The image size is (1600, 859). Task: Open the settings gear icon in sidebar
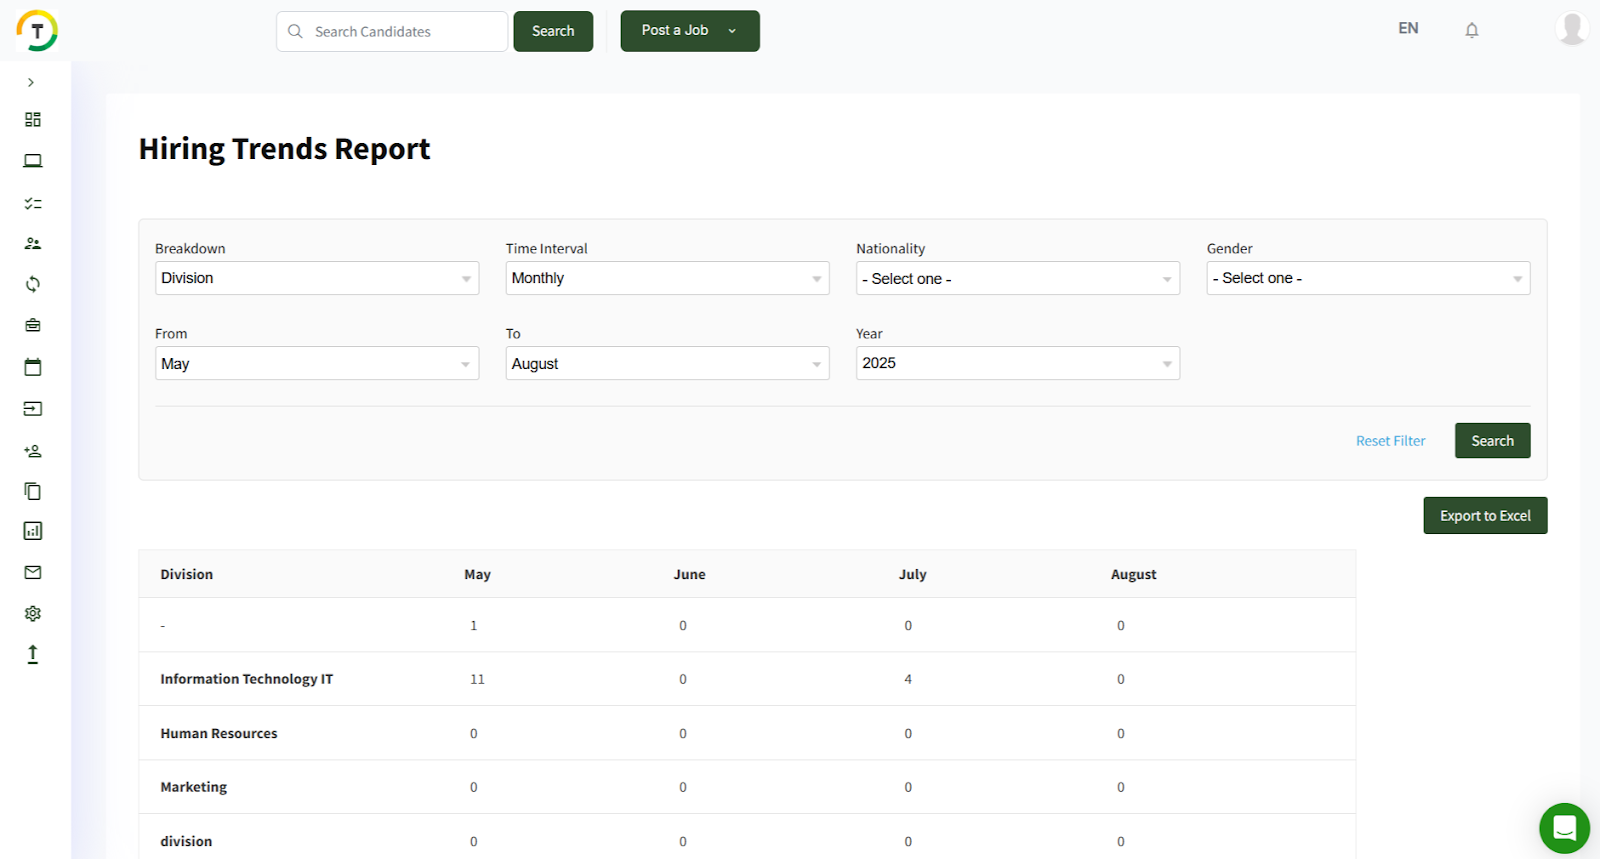pyautogui.click(x=33, y=613)
